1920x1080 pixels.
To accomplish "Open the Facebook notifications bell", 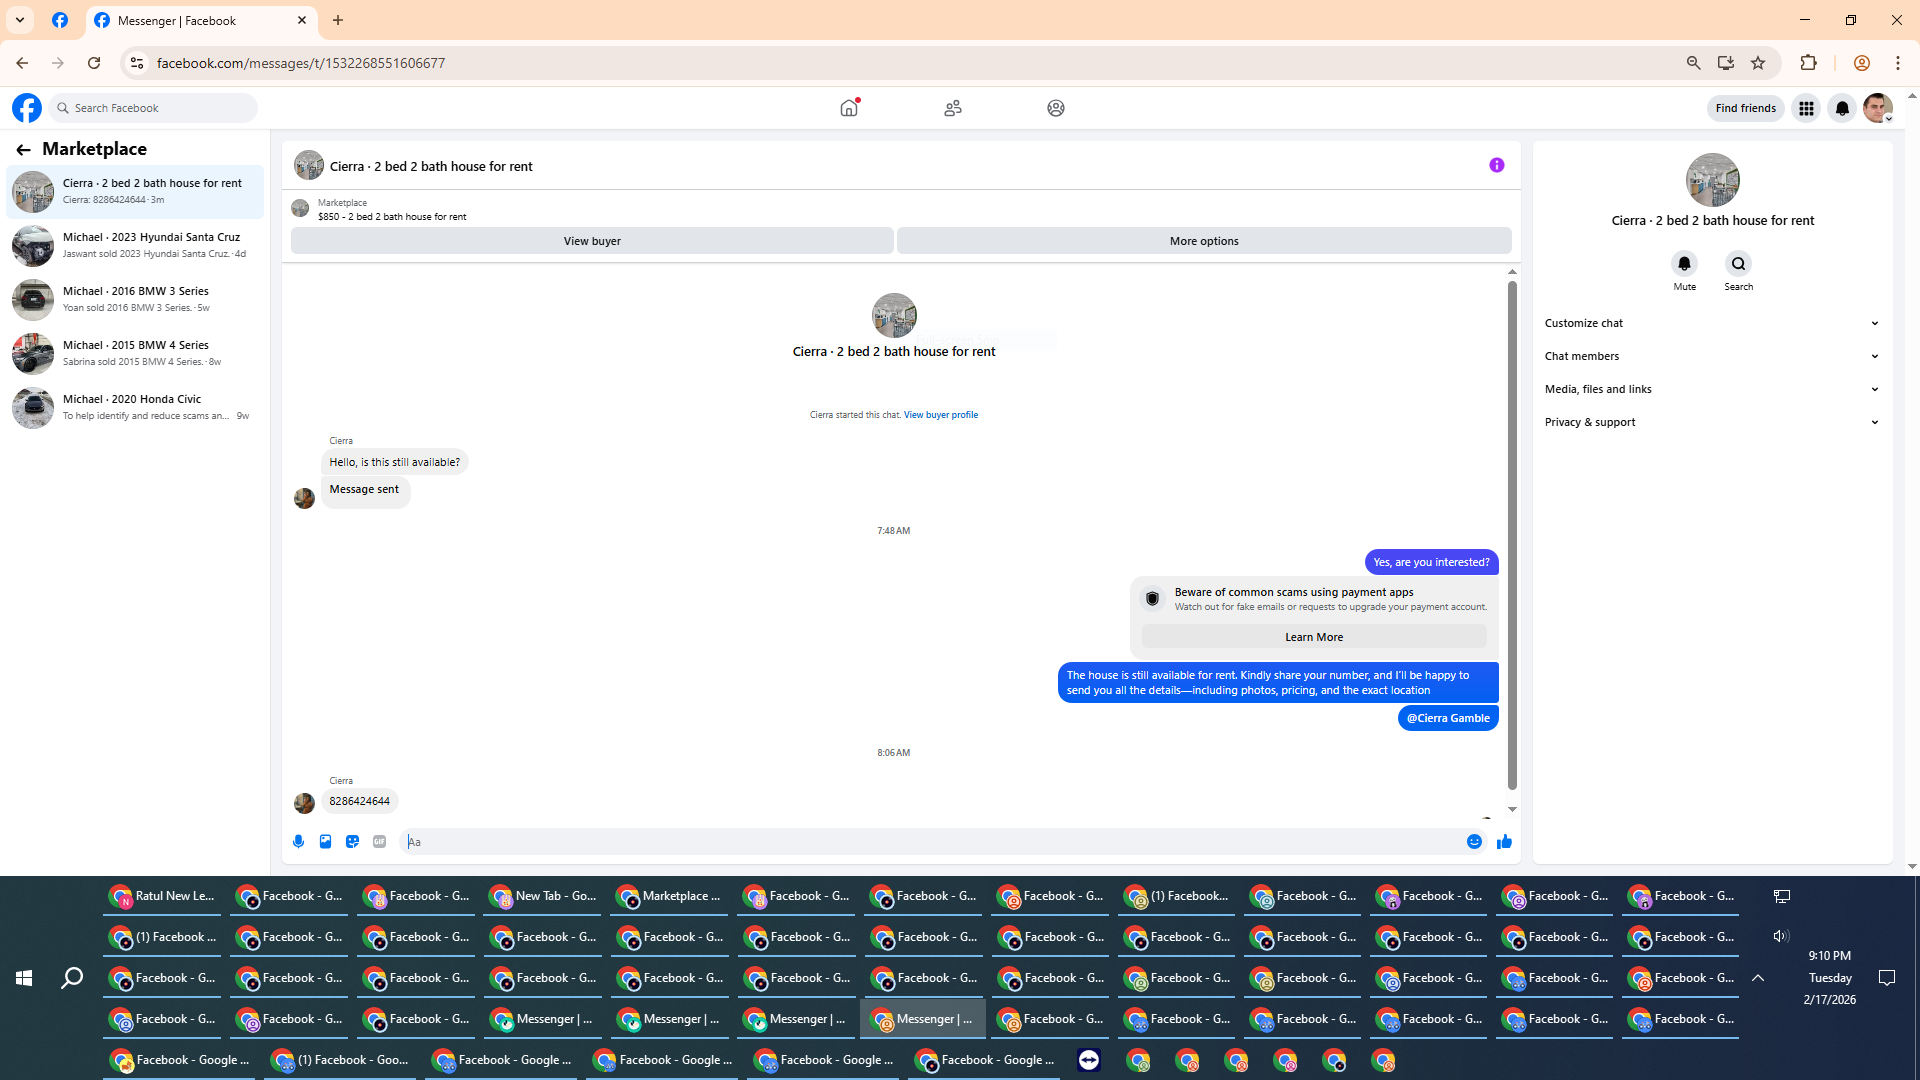I will [x=1842, y=108].
